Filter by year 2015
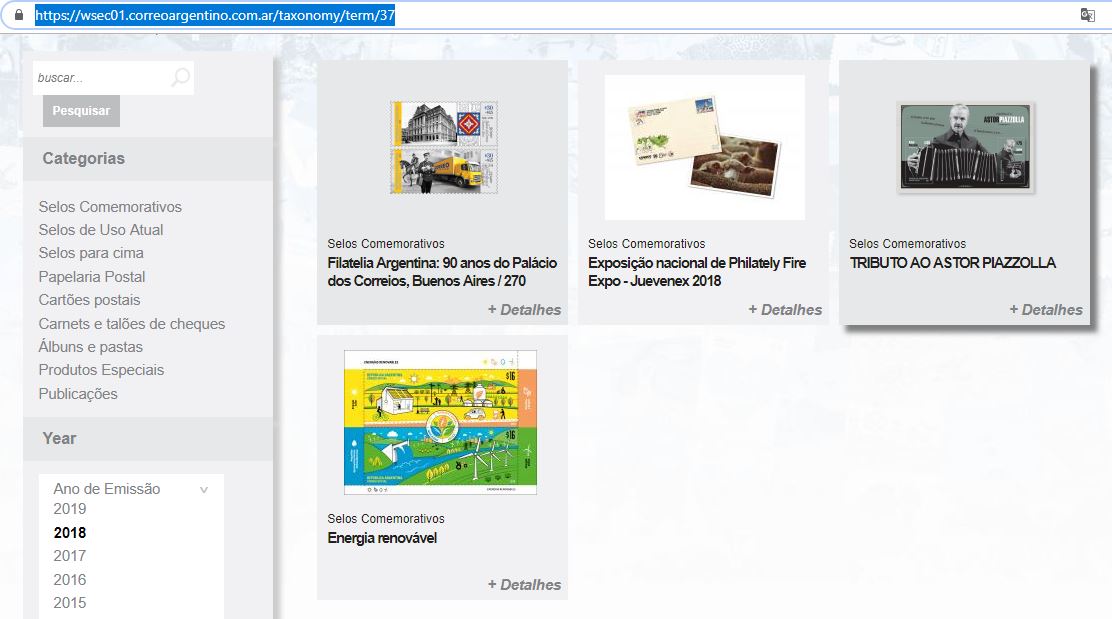 [70, 603]
